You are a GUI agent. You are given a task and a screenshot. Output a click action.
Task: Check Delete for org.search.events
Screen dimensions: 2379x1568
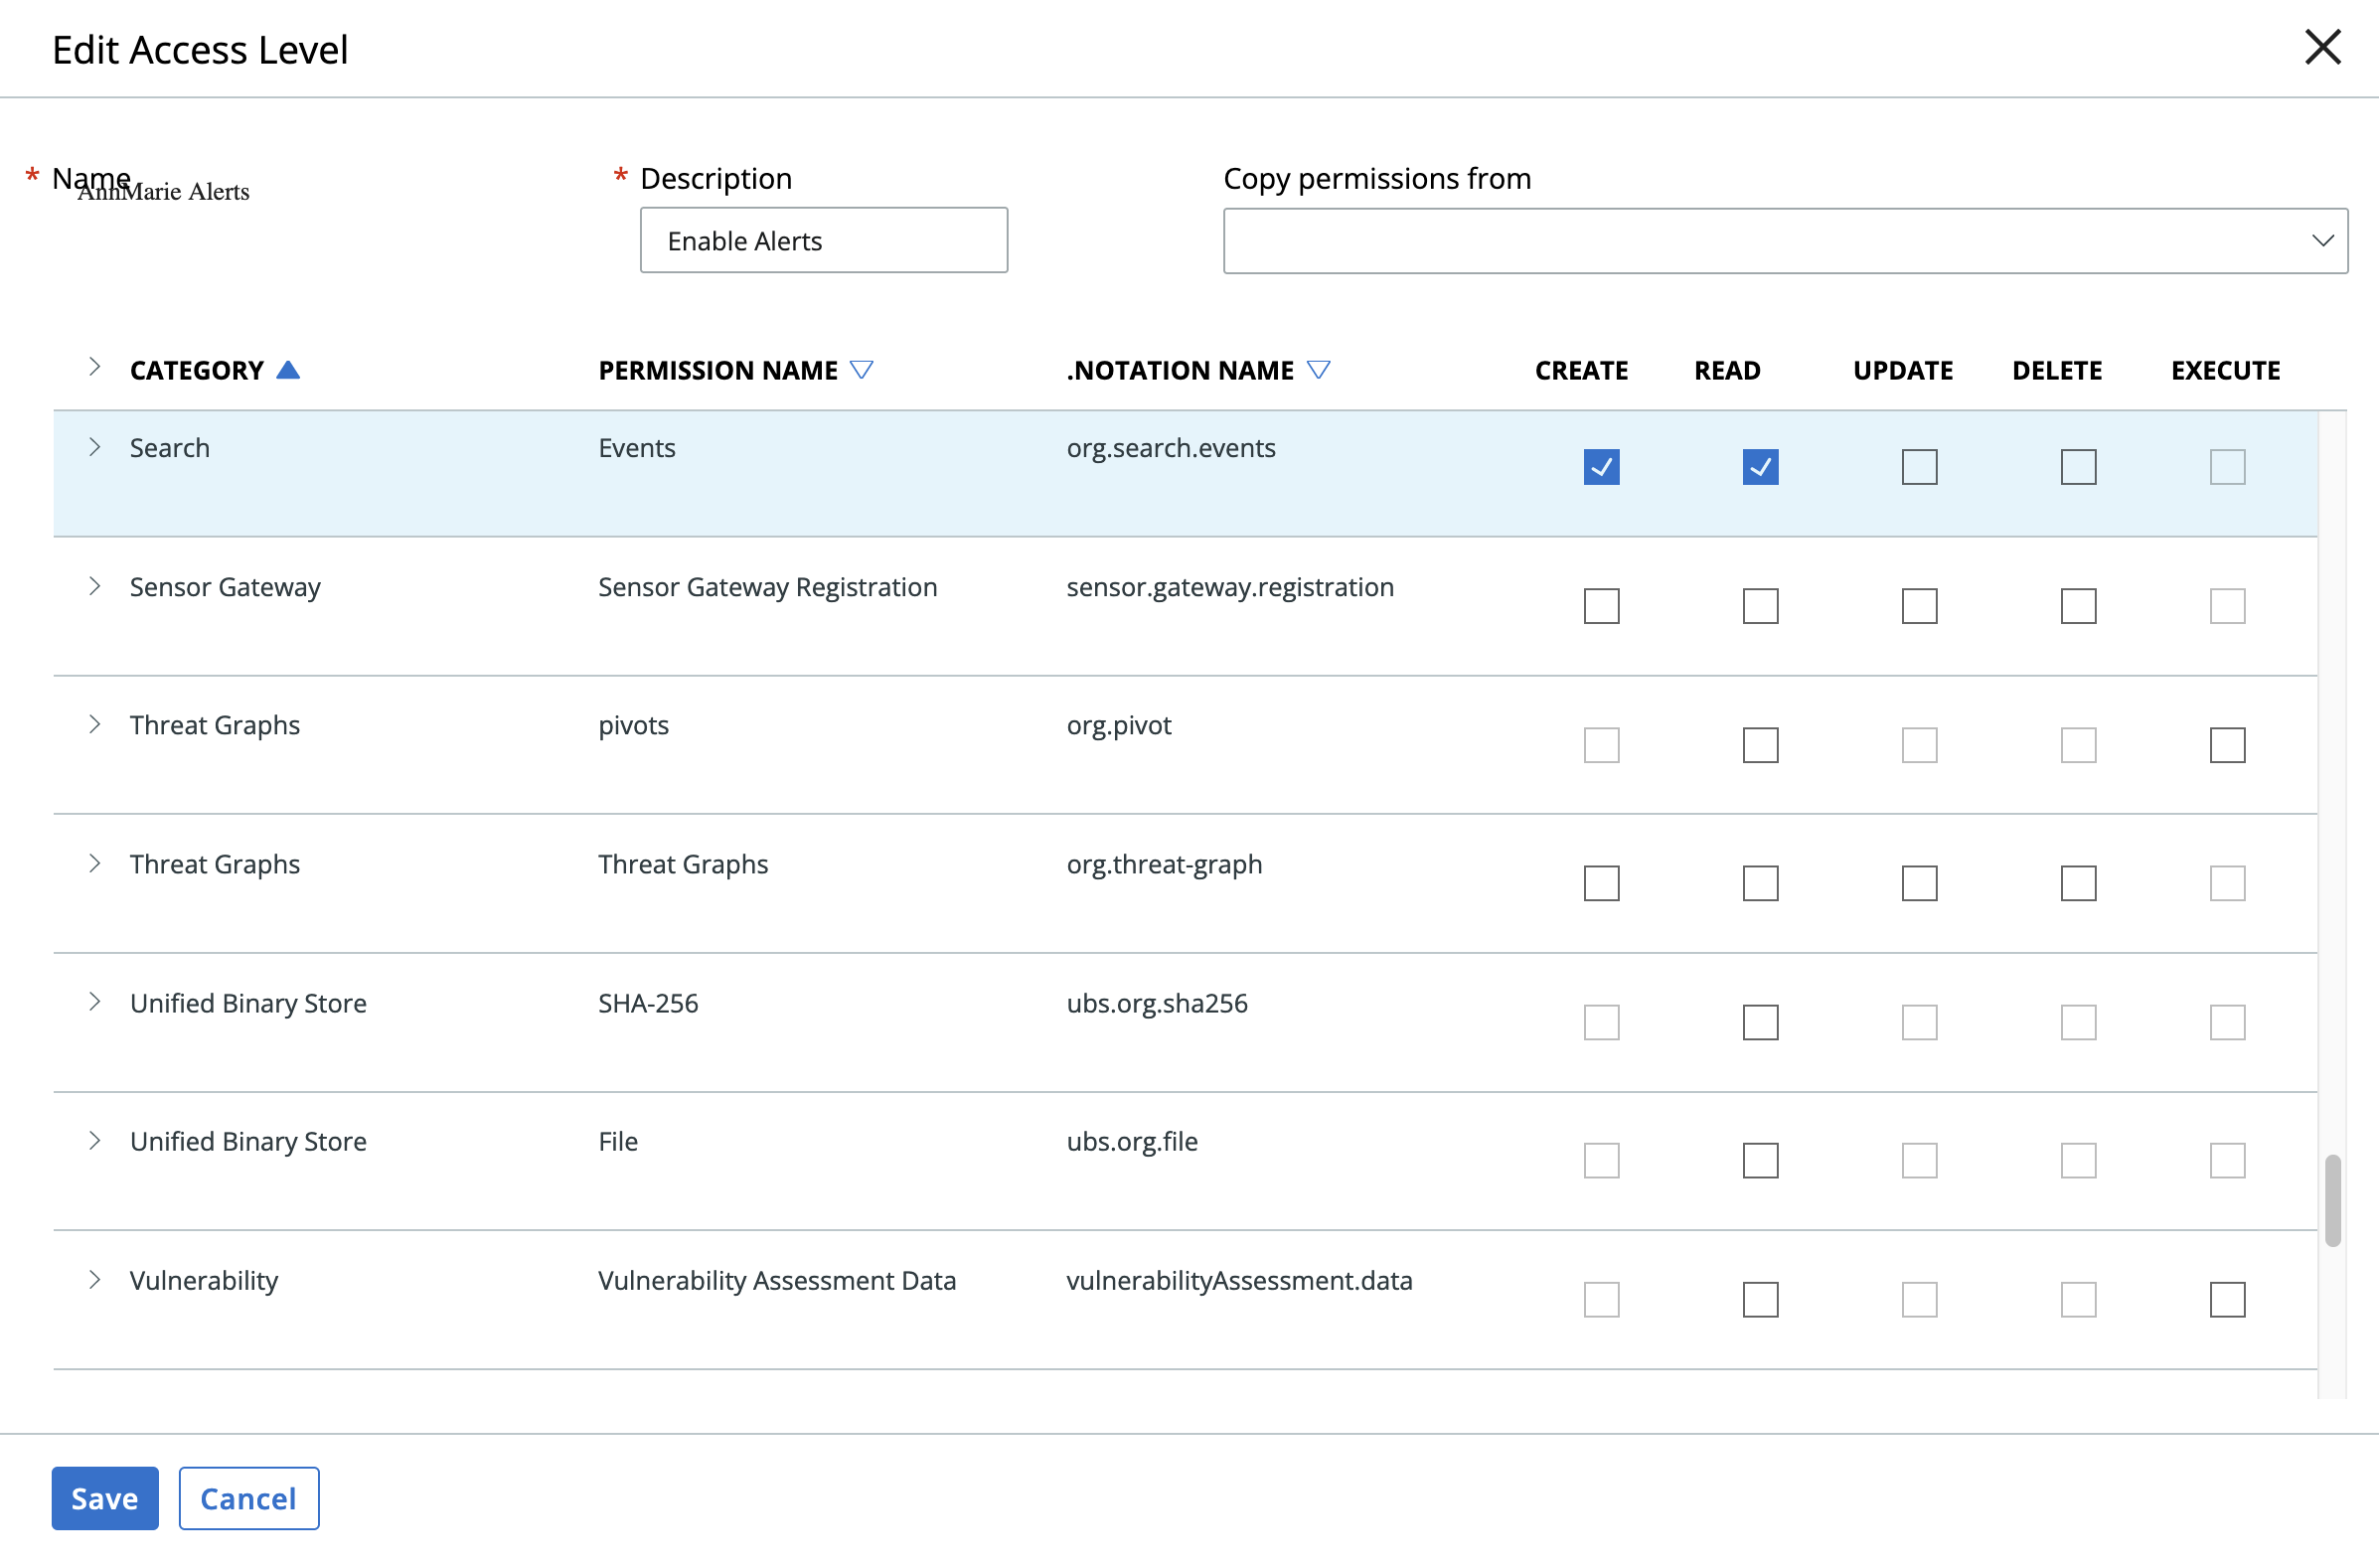tap(2078, 467)
